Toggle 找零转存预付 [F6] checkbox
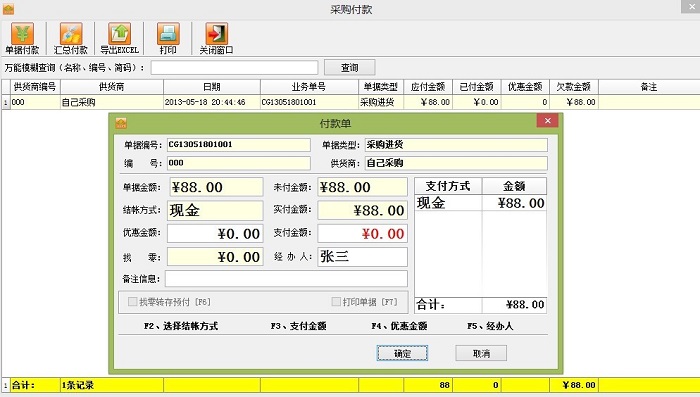 tap(132, 302)
